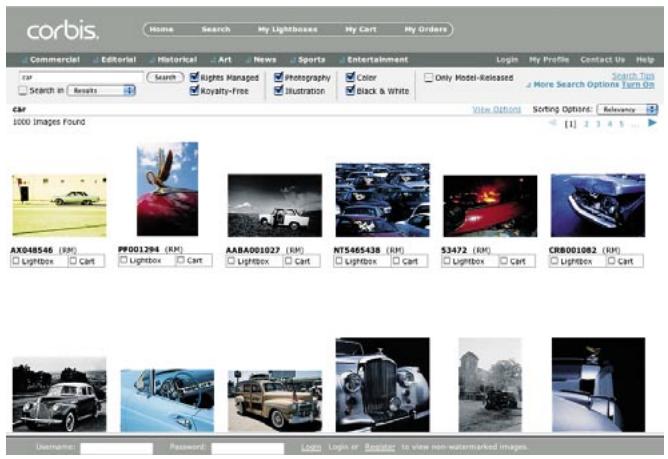Toggle the Black & White checkbox

pos(350,91)
